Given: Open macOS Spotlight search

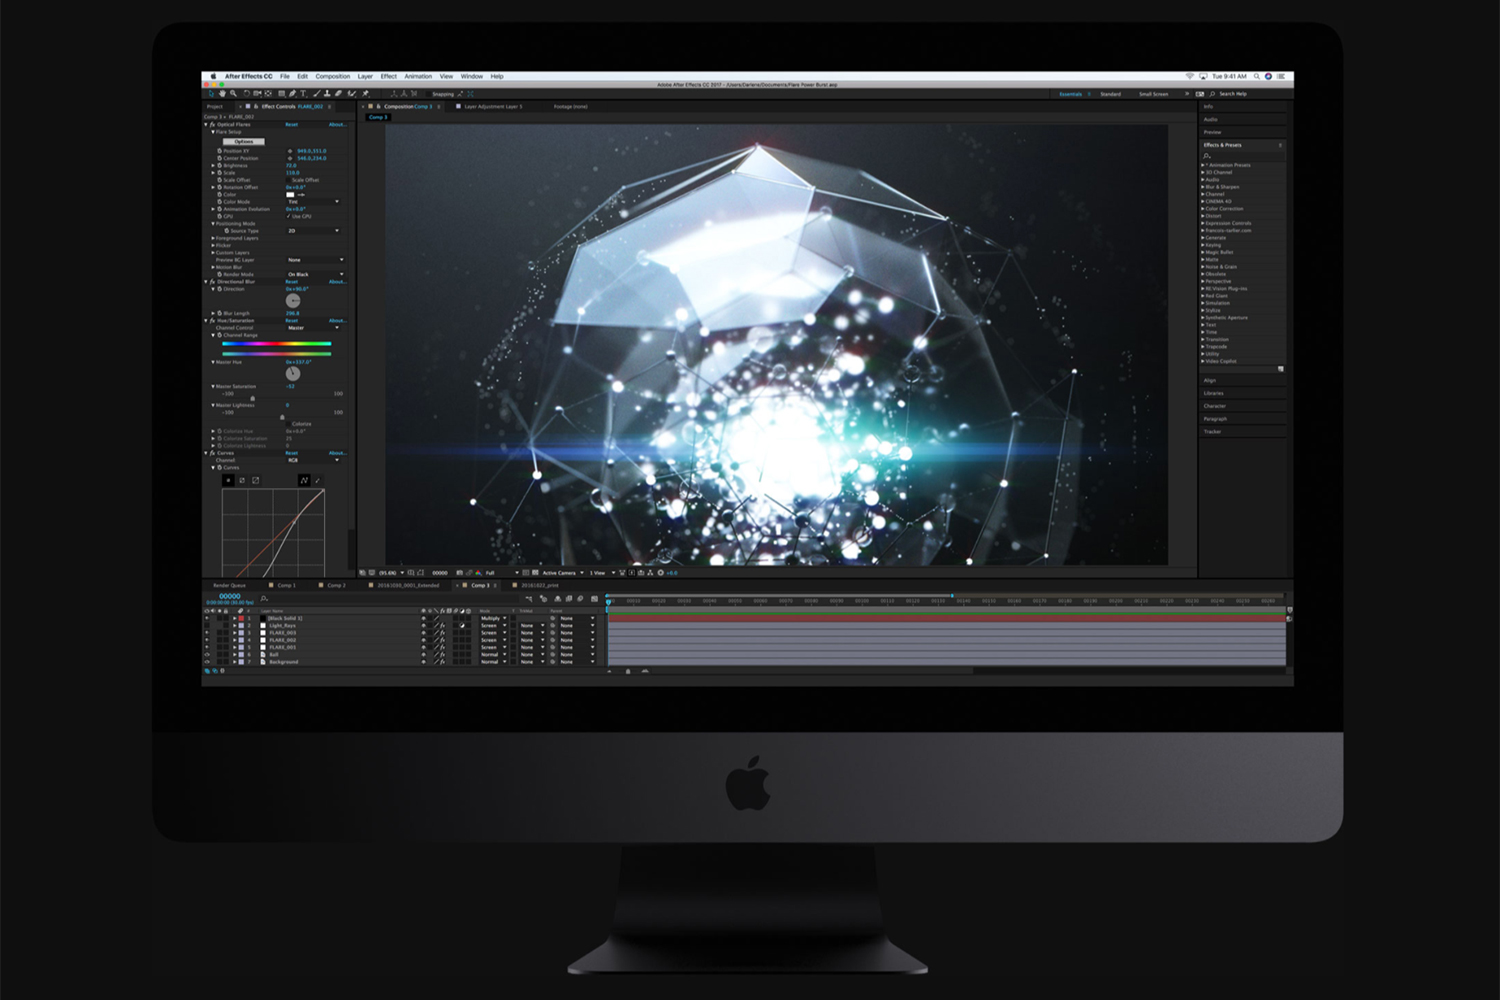Looking at the screenshot, I should pyautogui.click(x=1257, y=76).
